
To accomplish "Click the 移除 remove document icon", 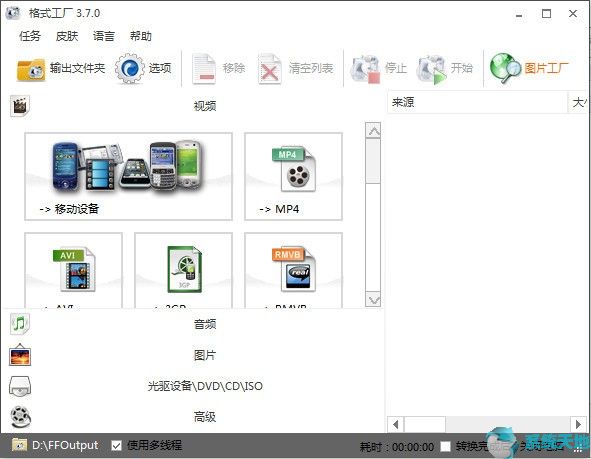I will coord(204,69).
